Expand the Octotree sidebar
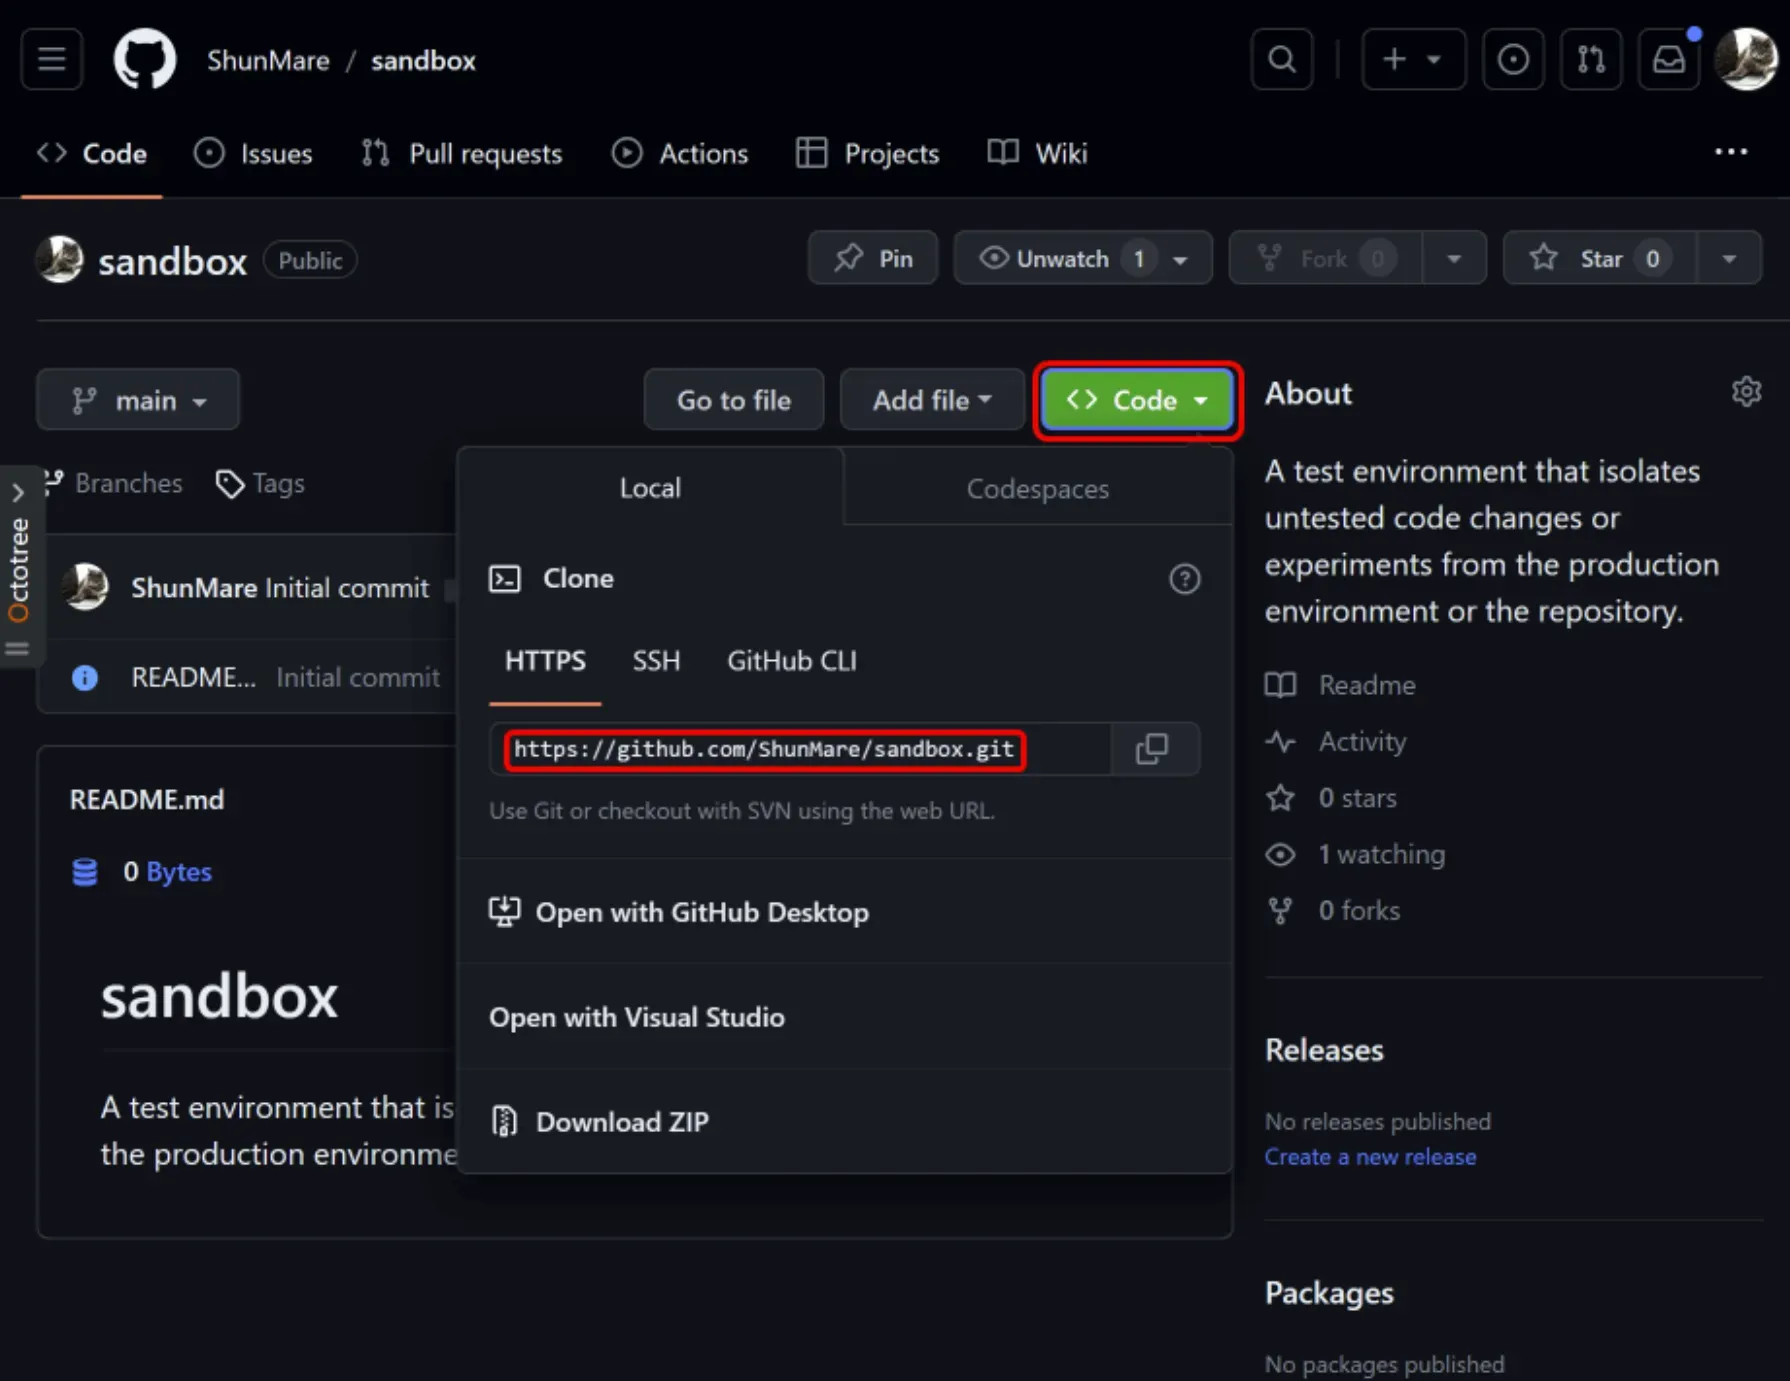The width and height of the screenshot is (1790, 1381). (18, 492)
